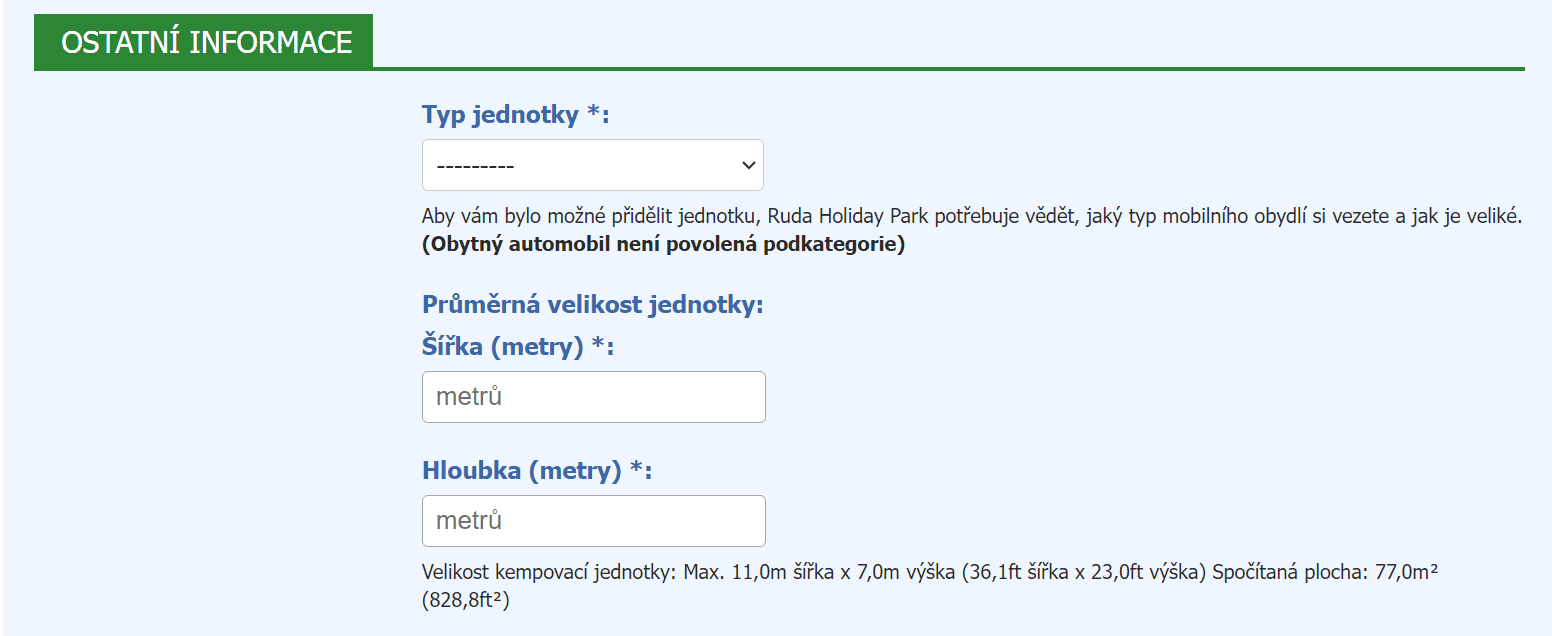Image resolution: width=1552 pixels, height=636 pixels.
Task: Click the "Šířka (metry) *:" label
Action: [518, 347]
